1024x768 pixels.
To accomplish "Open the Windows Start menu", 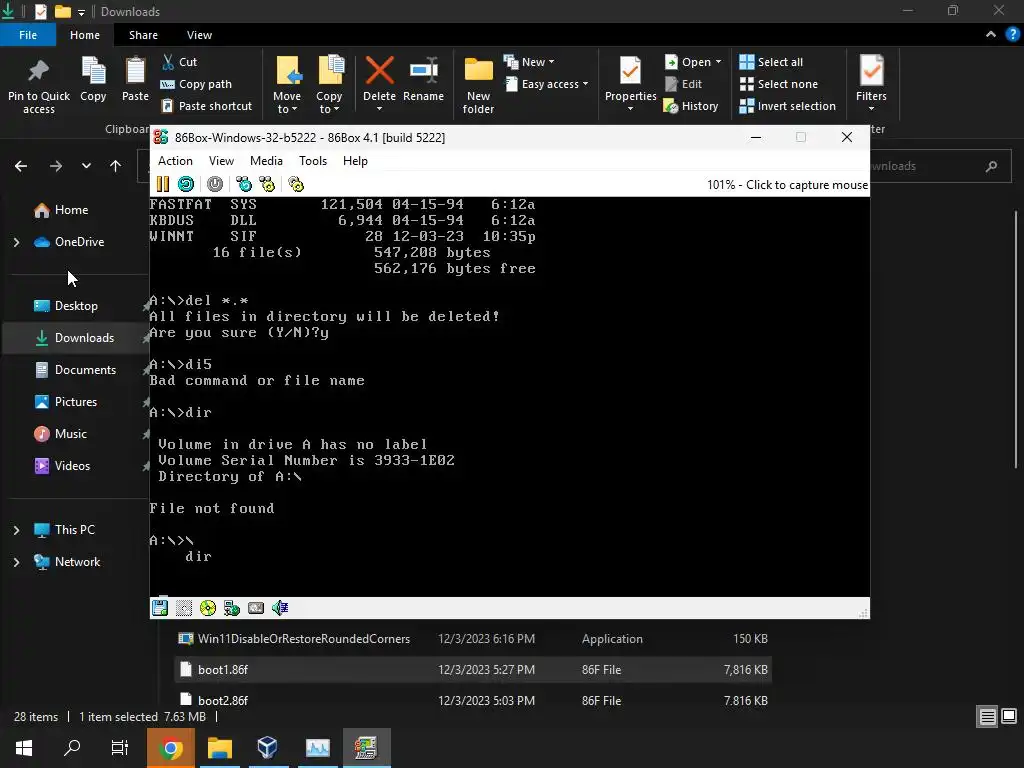I will 24,748.
